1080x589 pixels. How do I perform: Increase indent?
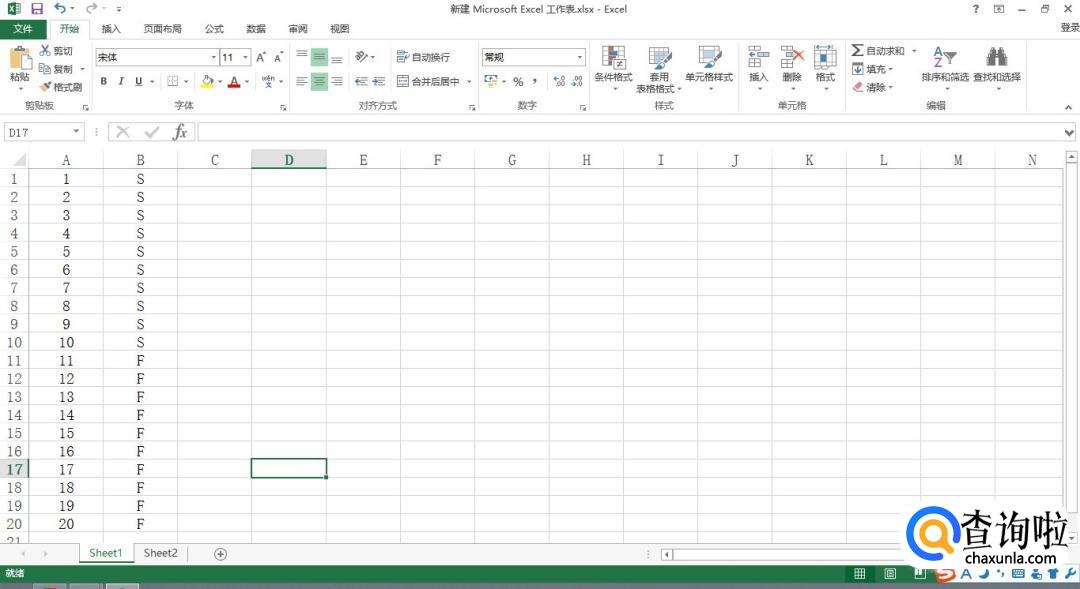(379, 81)
